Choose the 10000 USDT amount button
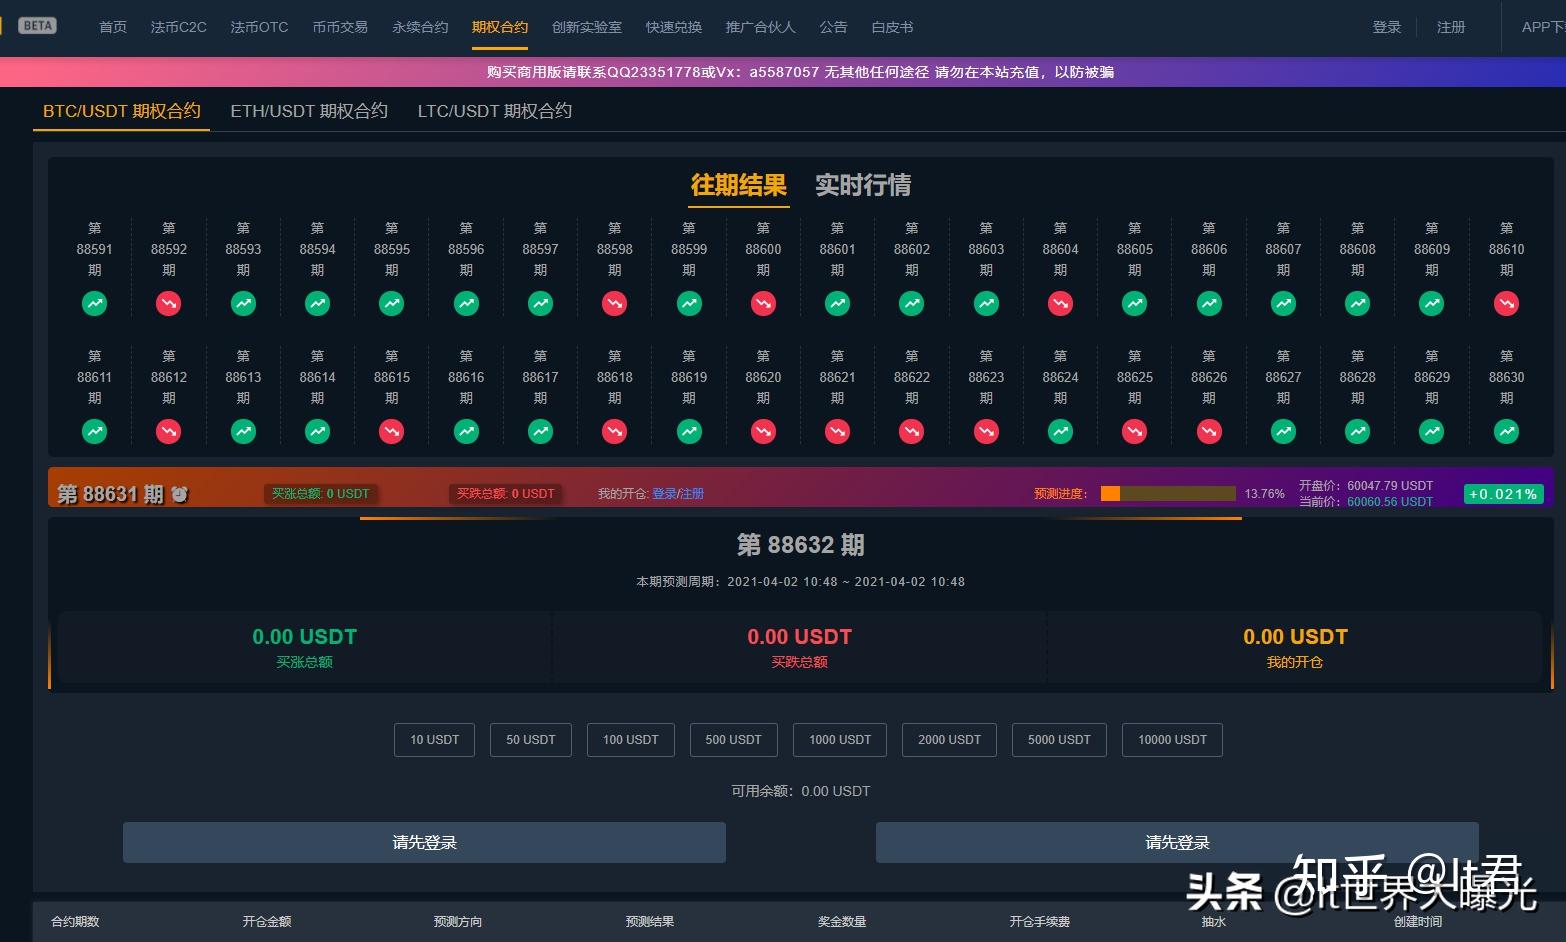The image size is (1566, 942). (1172, 740)
